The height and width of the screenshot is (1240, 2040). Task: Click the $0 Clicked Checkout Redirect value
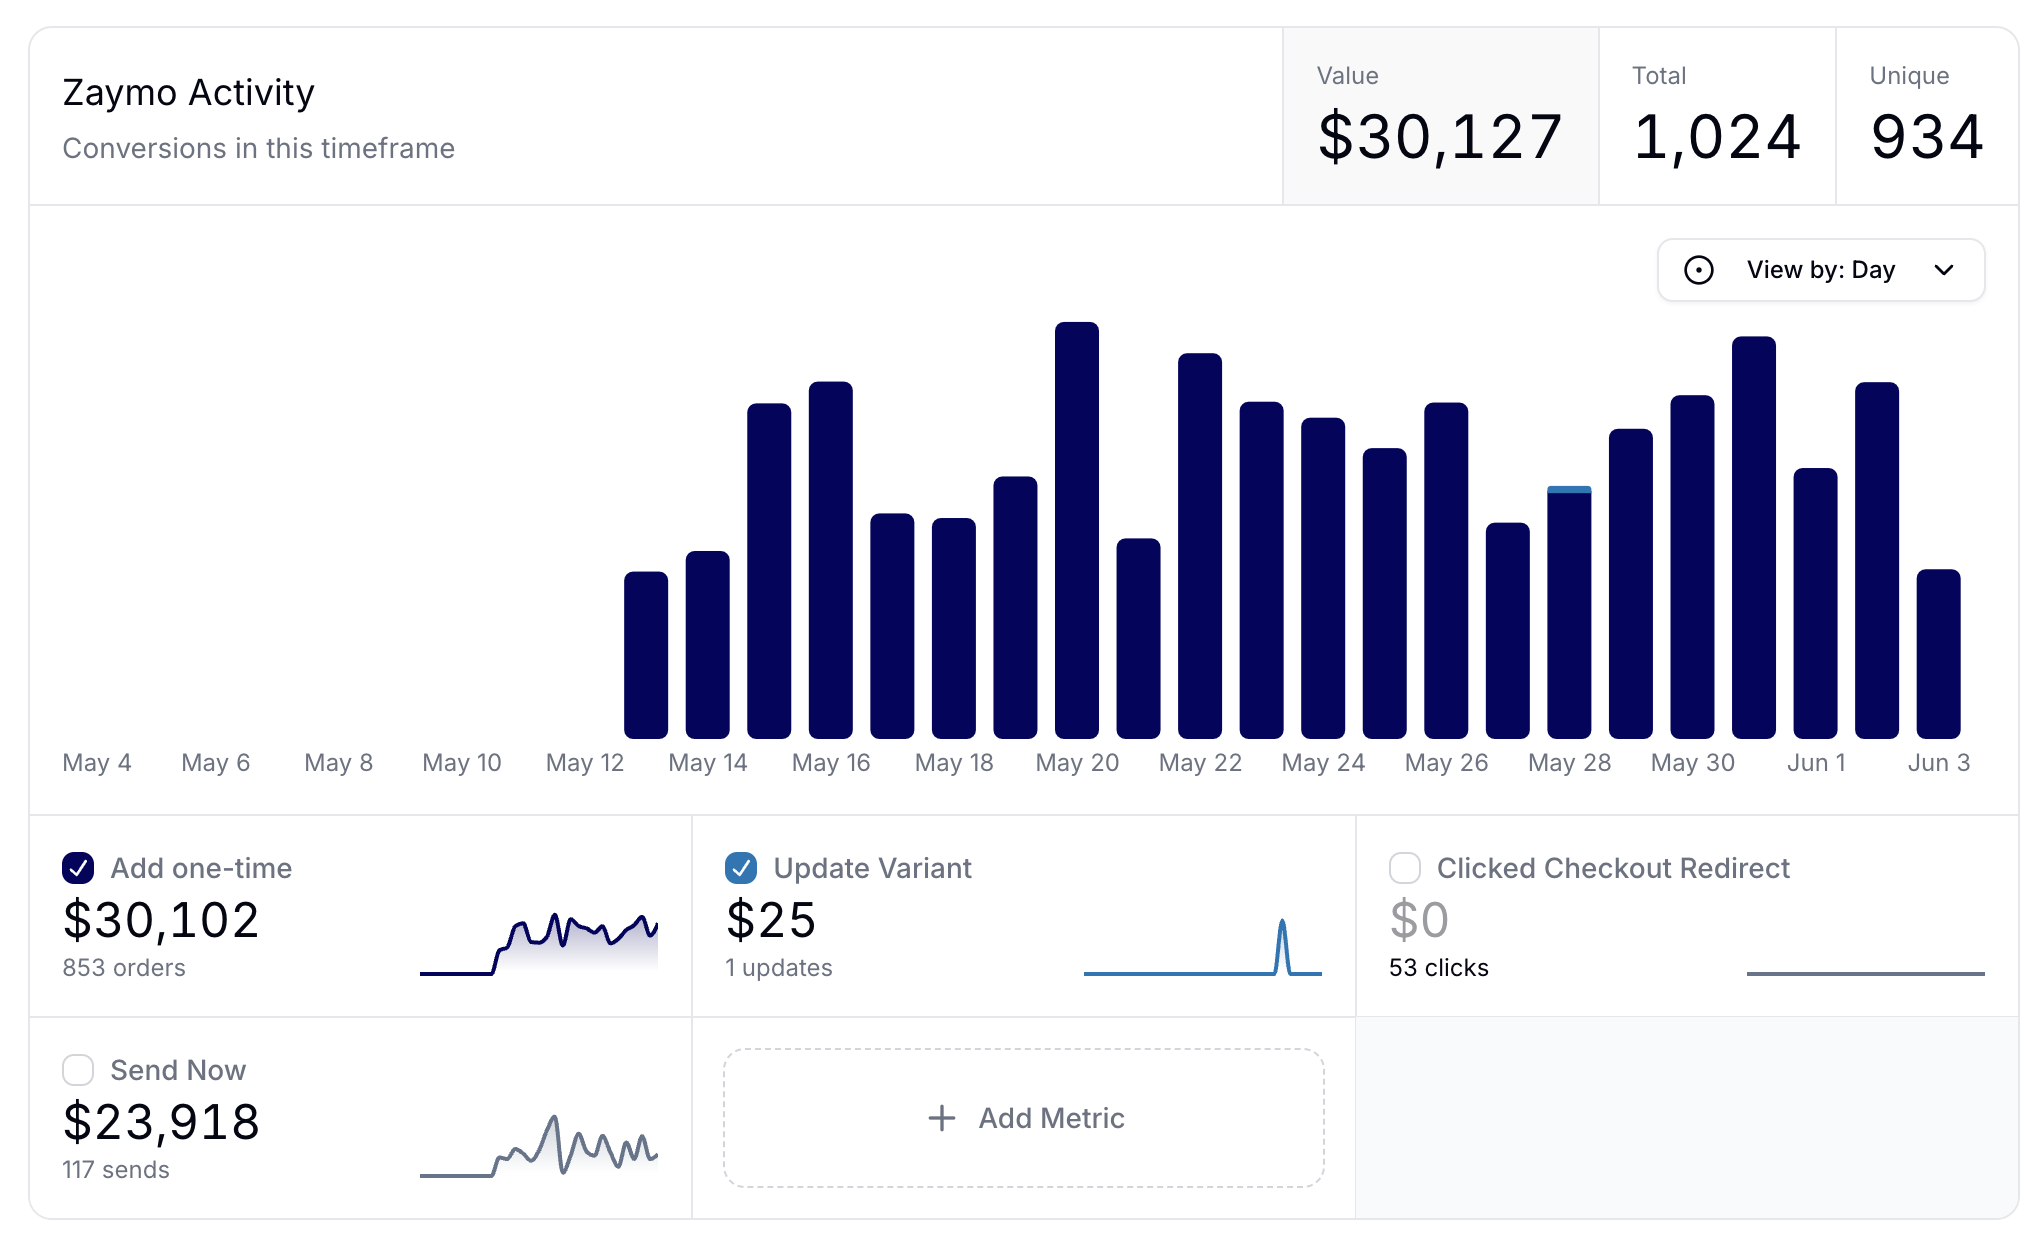pyautogui.click(x=1419, y=920)
